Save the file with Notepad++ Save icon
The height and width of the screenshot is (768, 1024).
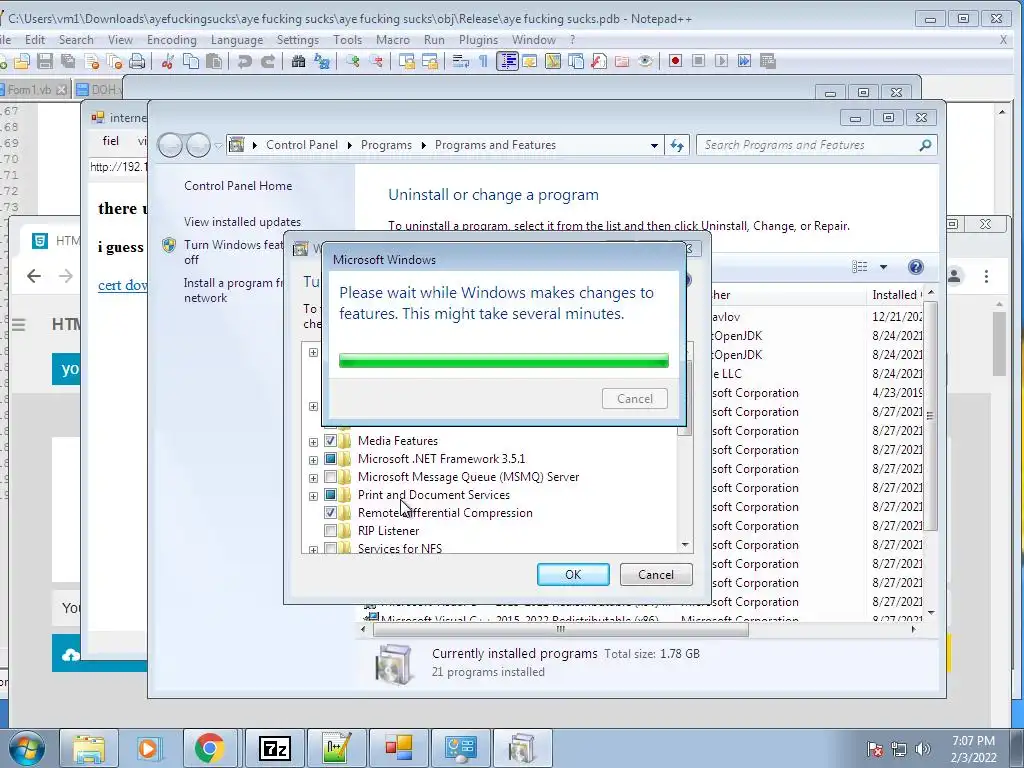coord(44,61)
